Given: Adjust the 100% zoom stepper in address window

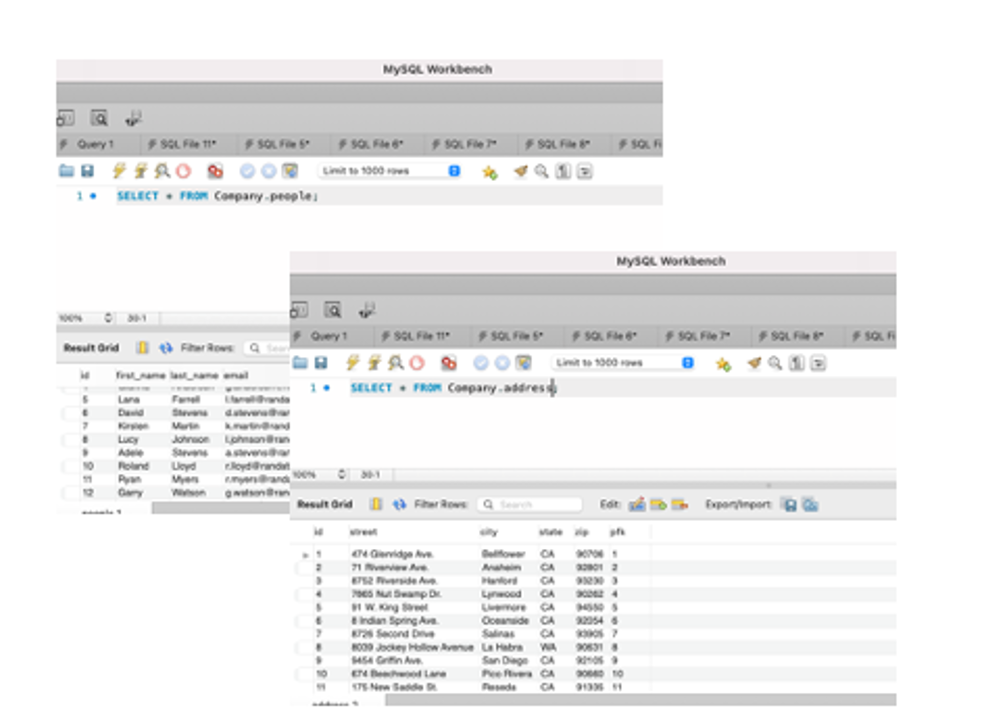Looking at the screenshot, I should [x=342, y=475].
